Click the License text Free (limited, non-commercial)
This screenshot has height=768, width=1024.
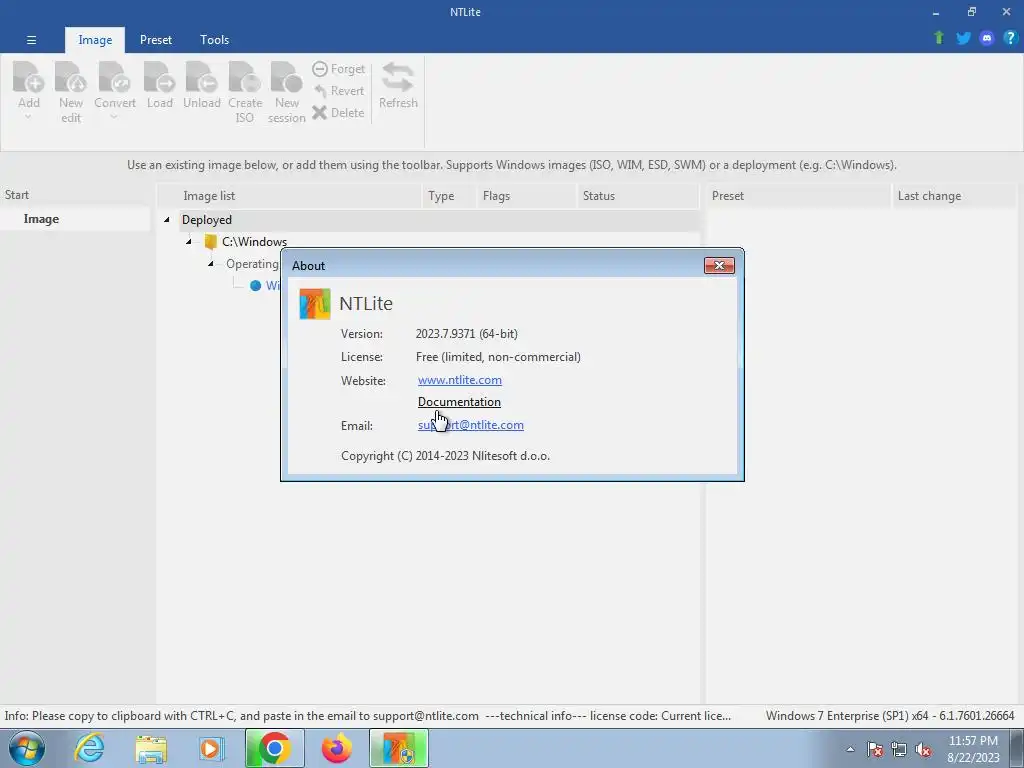point(498,357)
